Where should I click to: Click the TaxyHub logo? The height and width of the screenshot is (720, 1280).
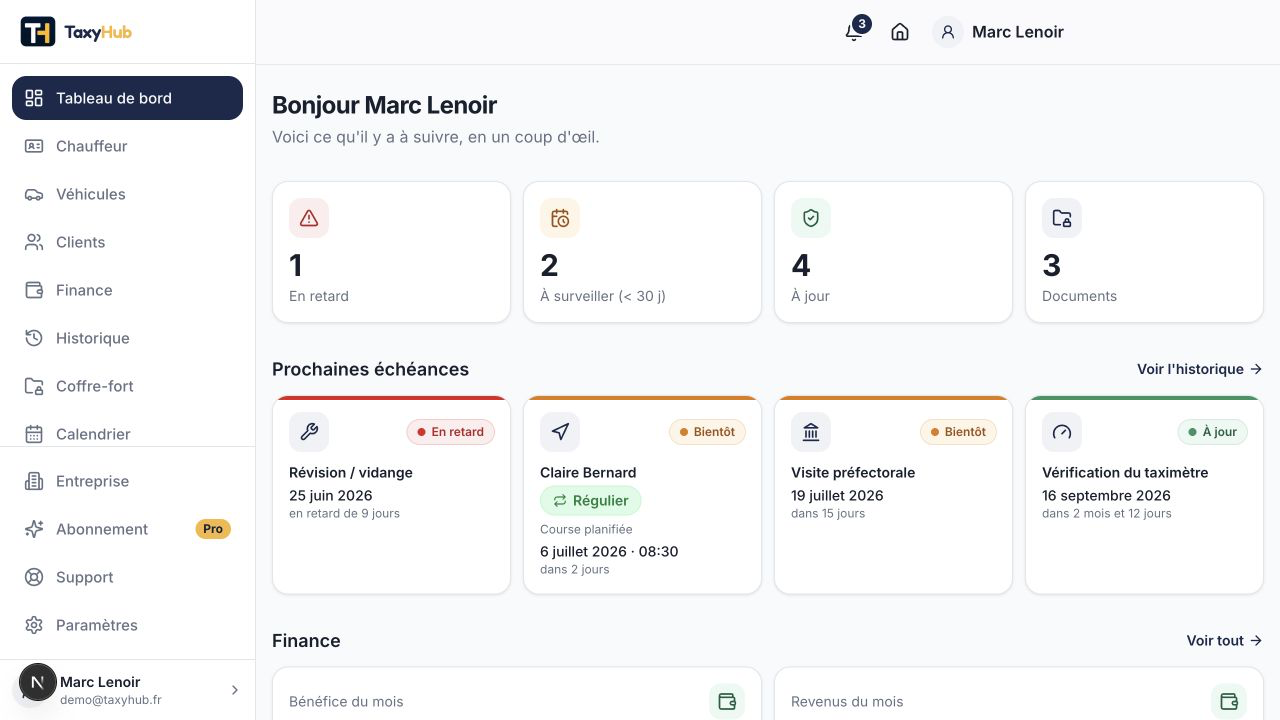76,32
